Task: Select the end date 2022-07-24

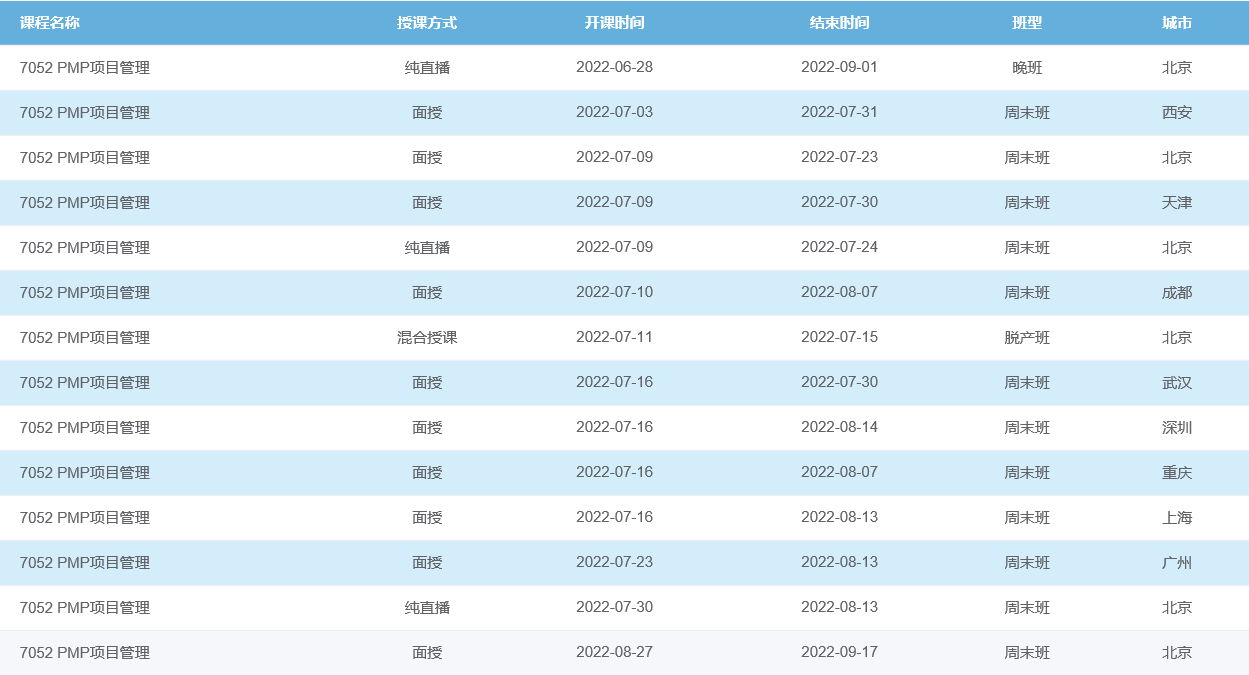Action: click(839, 247)
